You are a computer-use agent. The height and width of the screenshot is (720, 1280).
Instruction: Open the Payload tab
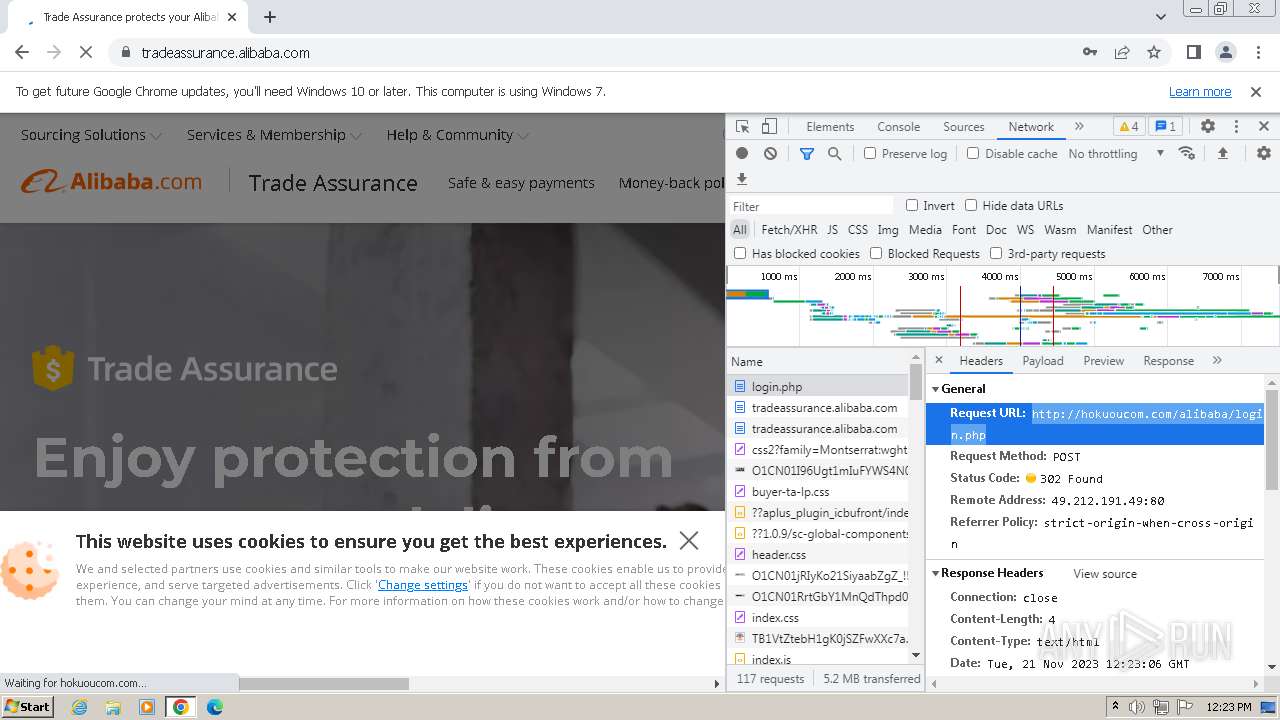pyautogui.click(x=1043, y=361)
